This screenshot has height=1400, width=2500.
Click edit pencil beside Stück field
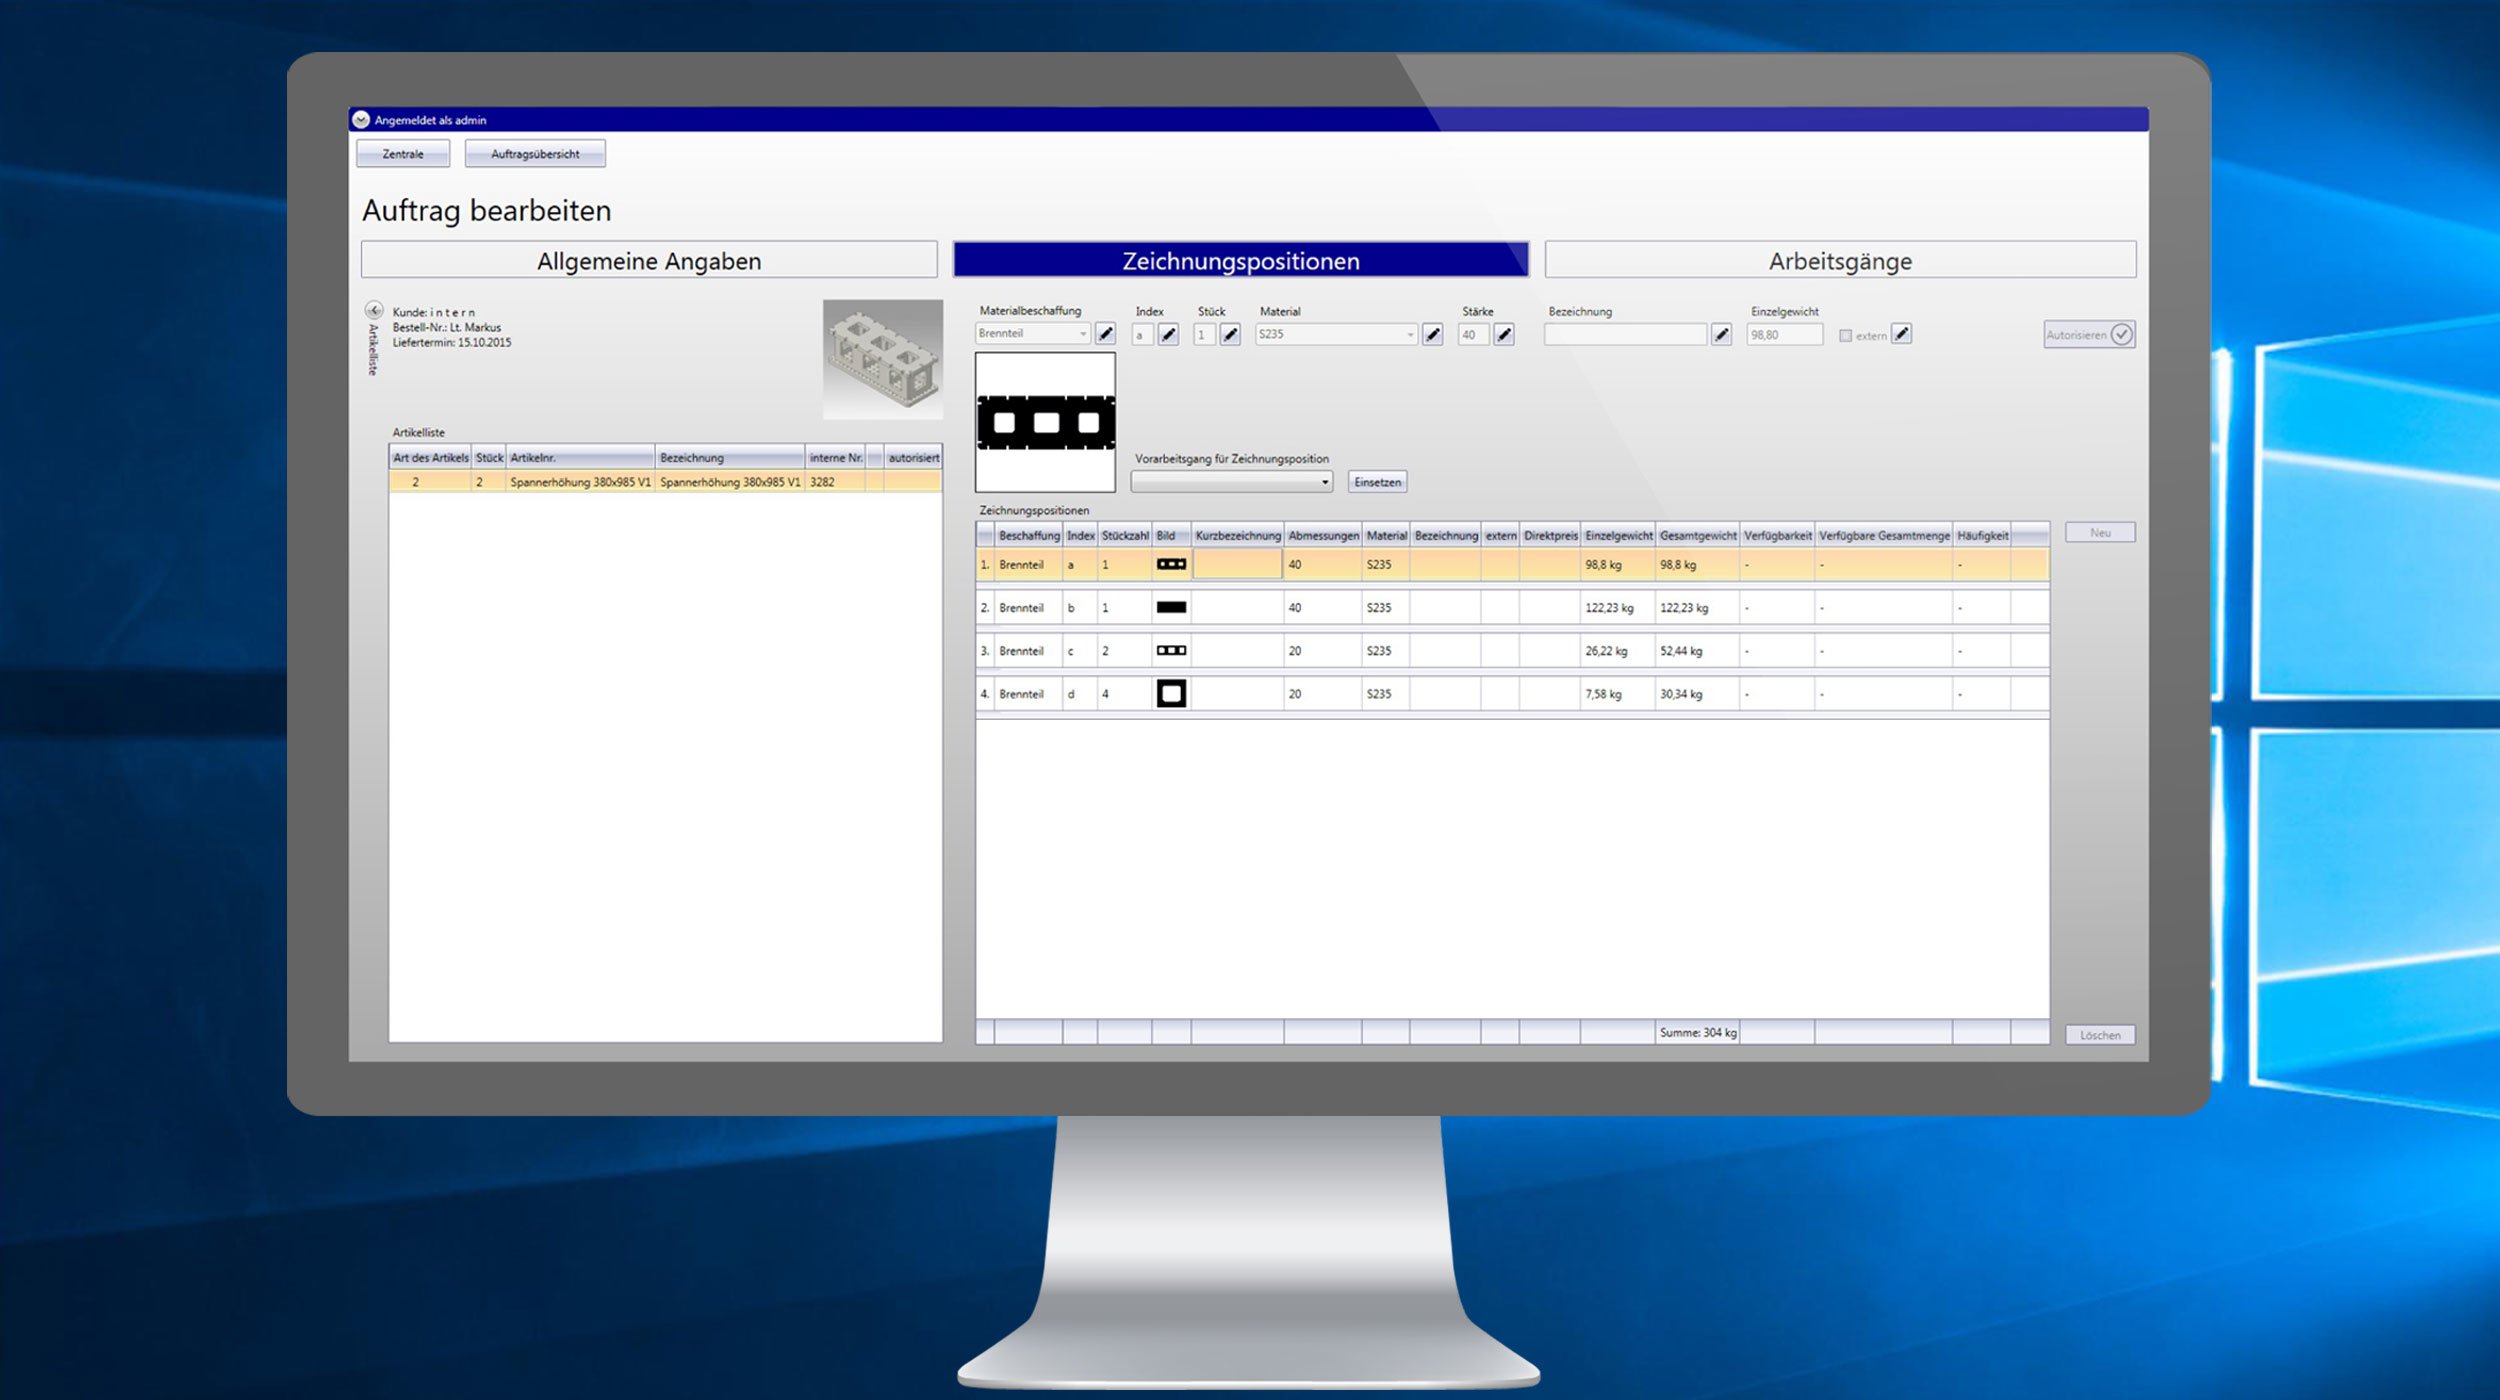click(1230, 335)
